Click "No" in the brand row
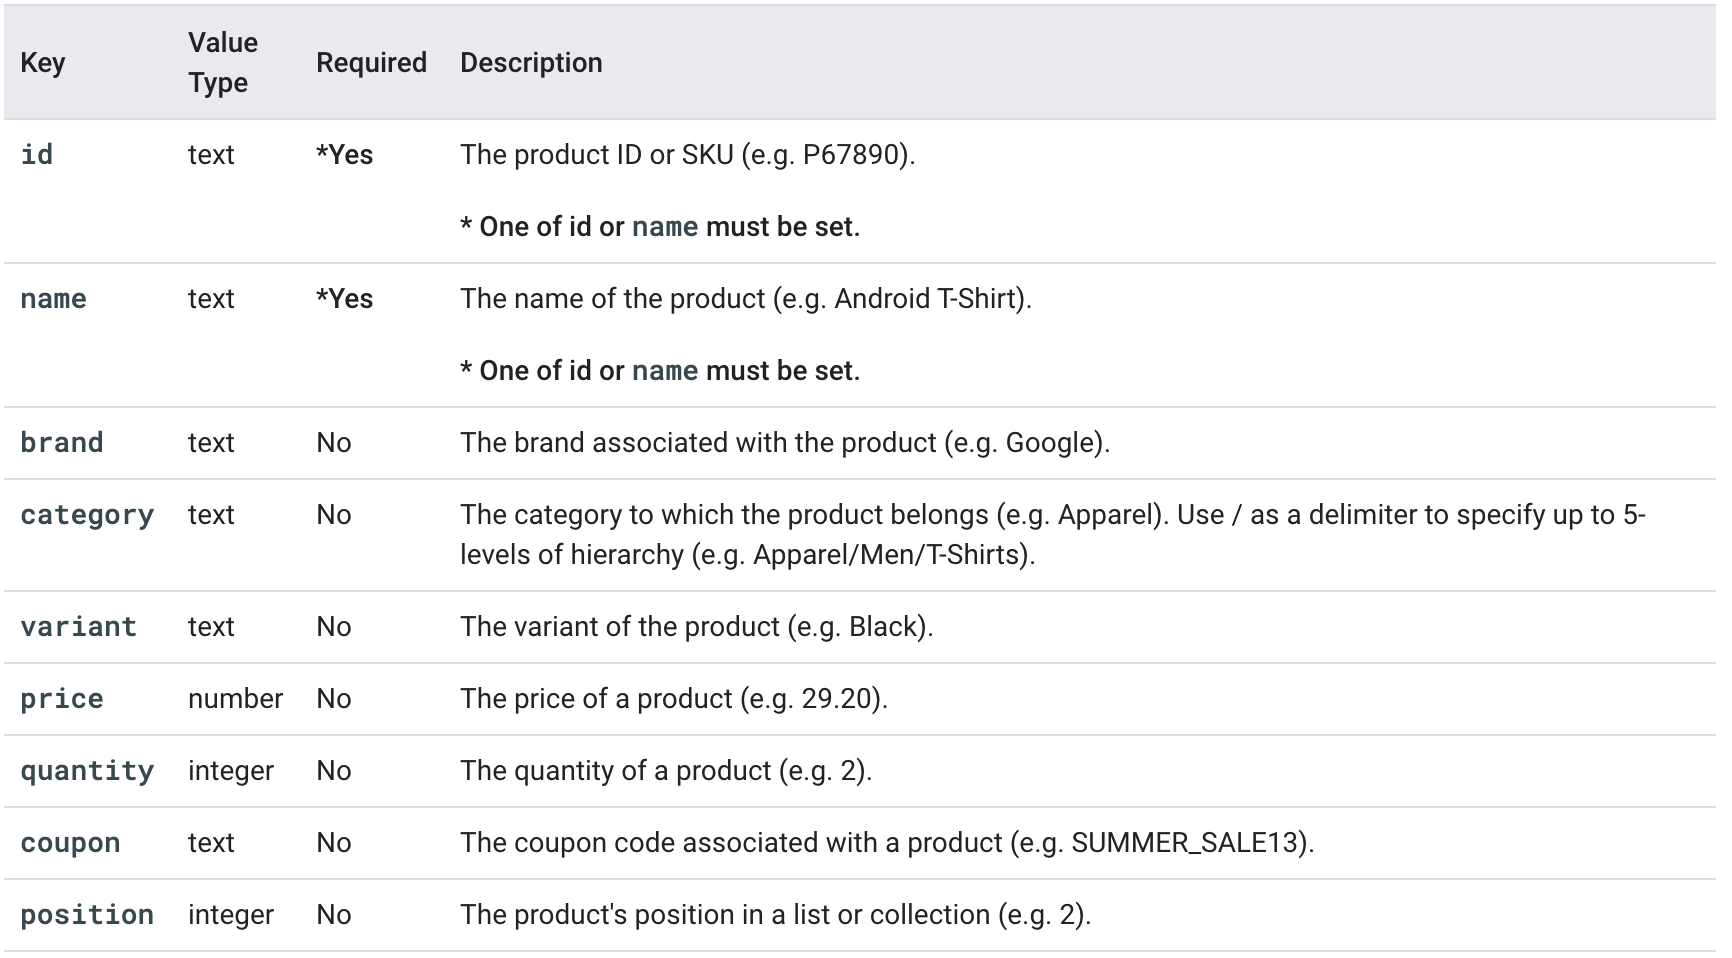The width and height of the screenshot is (1732, 958). pos(334,443)
